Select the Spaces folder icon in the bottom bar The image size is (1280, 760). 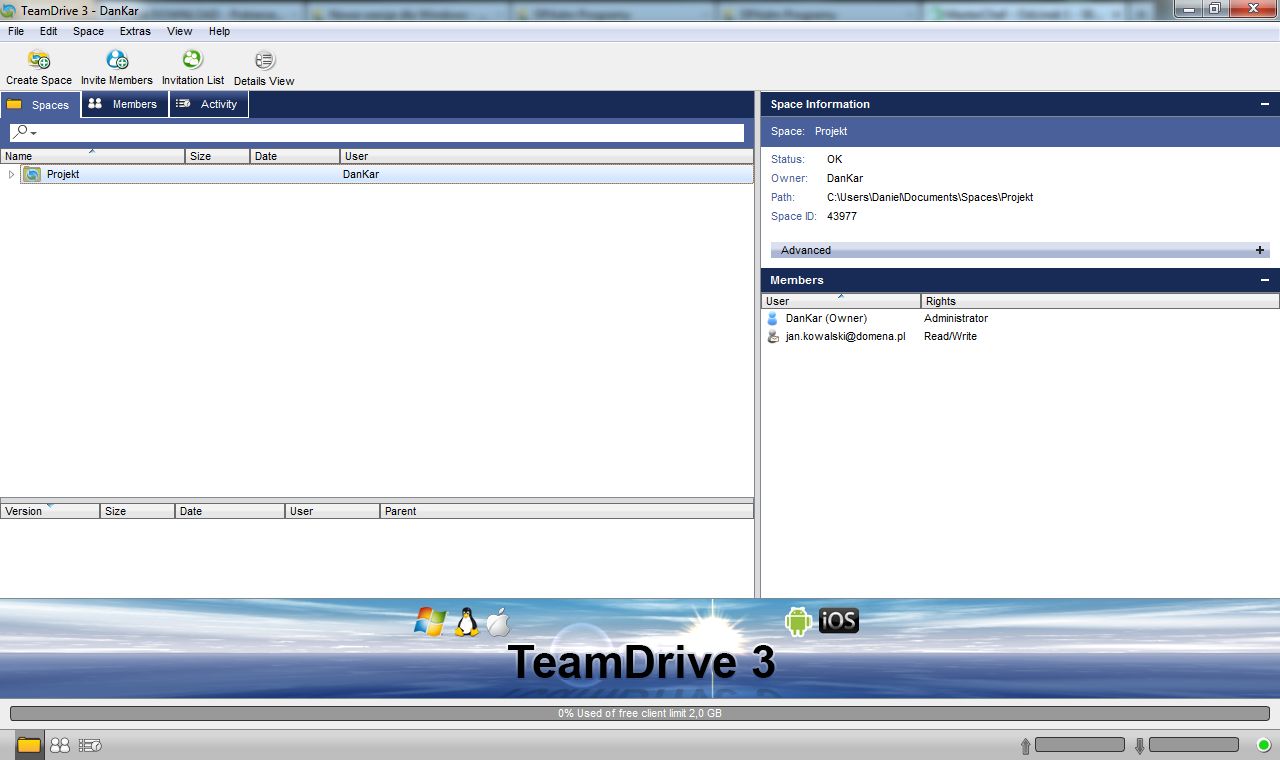pos(28,744)
